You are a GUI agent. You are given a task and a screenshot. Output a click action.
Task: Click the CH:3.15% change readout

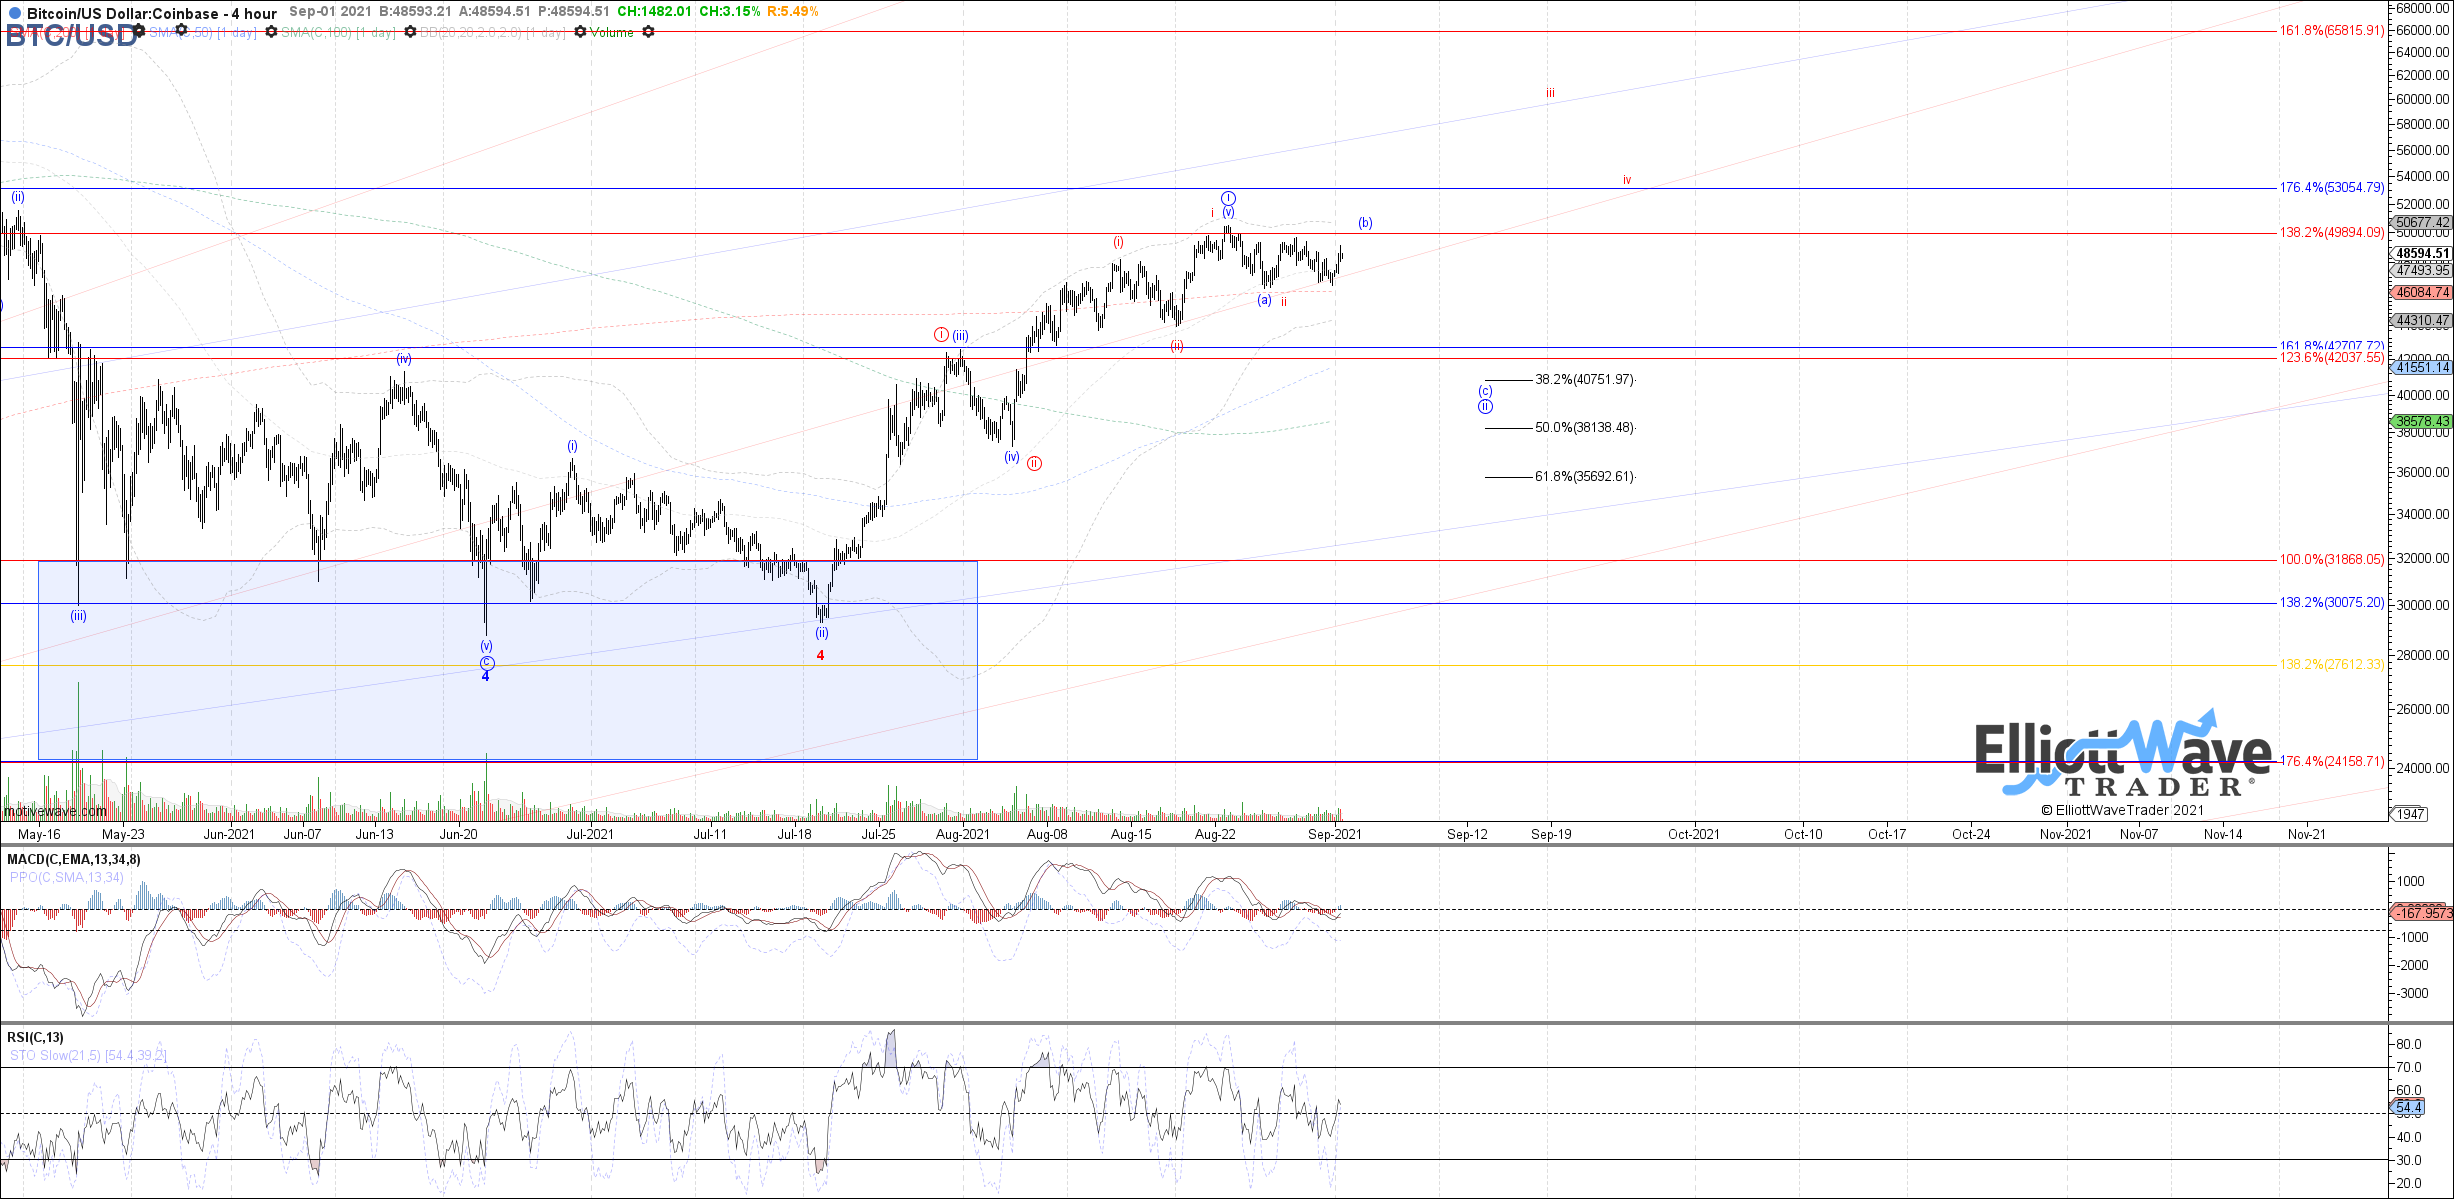pos(728,12)
